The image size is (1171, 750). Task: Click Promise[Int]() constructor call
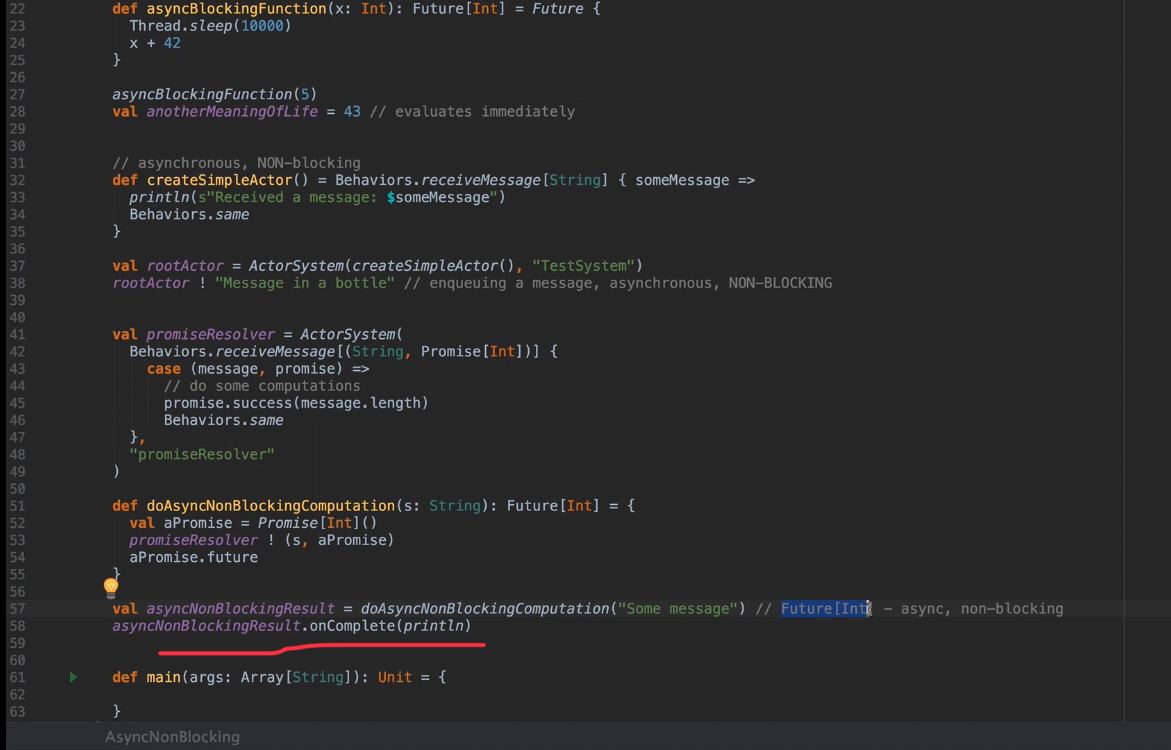(317, 523)
